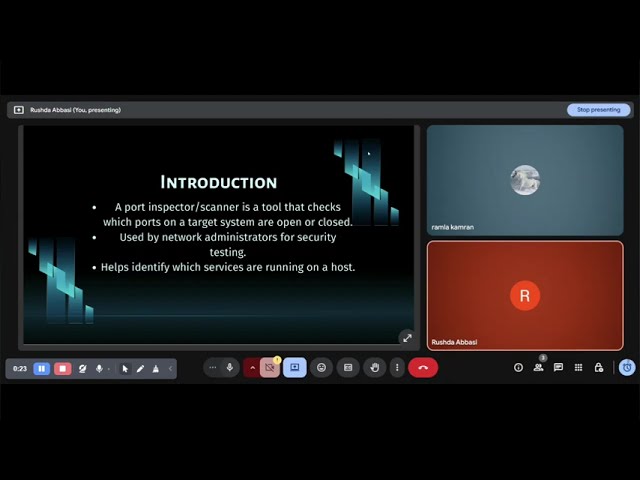Click the Stop presenting button
This screenshot has width=640, height=480.
pos(598,110)
